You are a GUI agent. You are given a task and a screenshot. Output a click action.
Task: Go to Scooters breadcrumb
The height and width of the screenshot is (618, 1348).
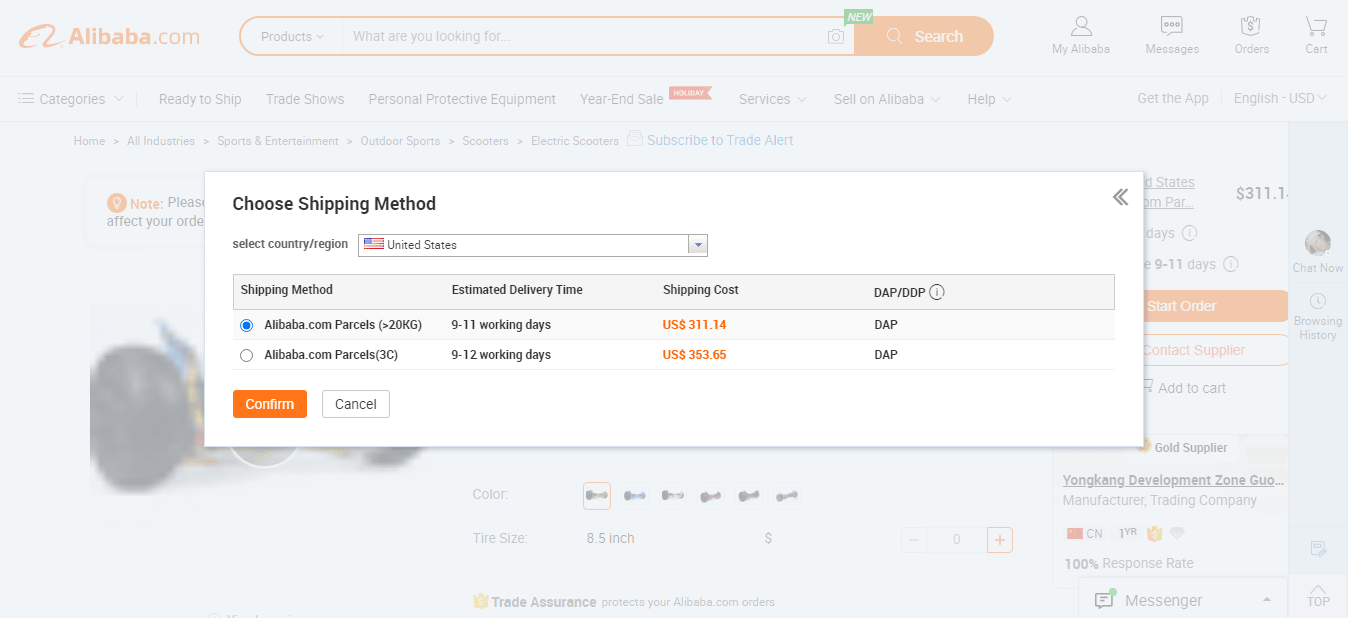click(x=485, y=141)
